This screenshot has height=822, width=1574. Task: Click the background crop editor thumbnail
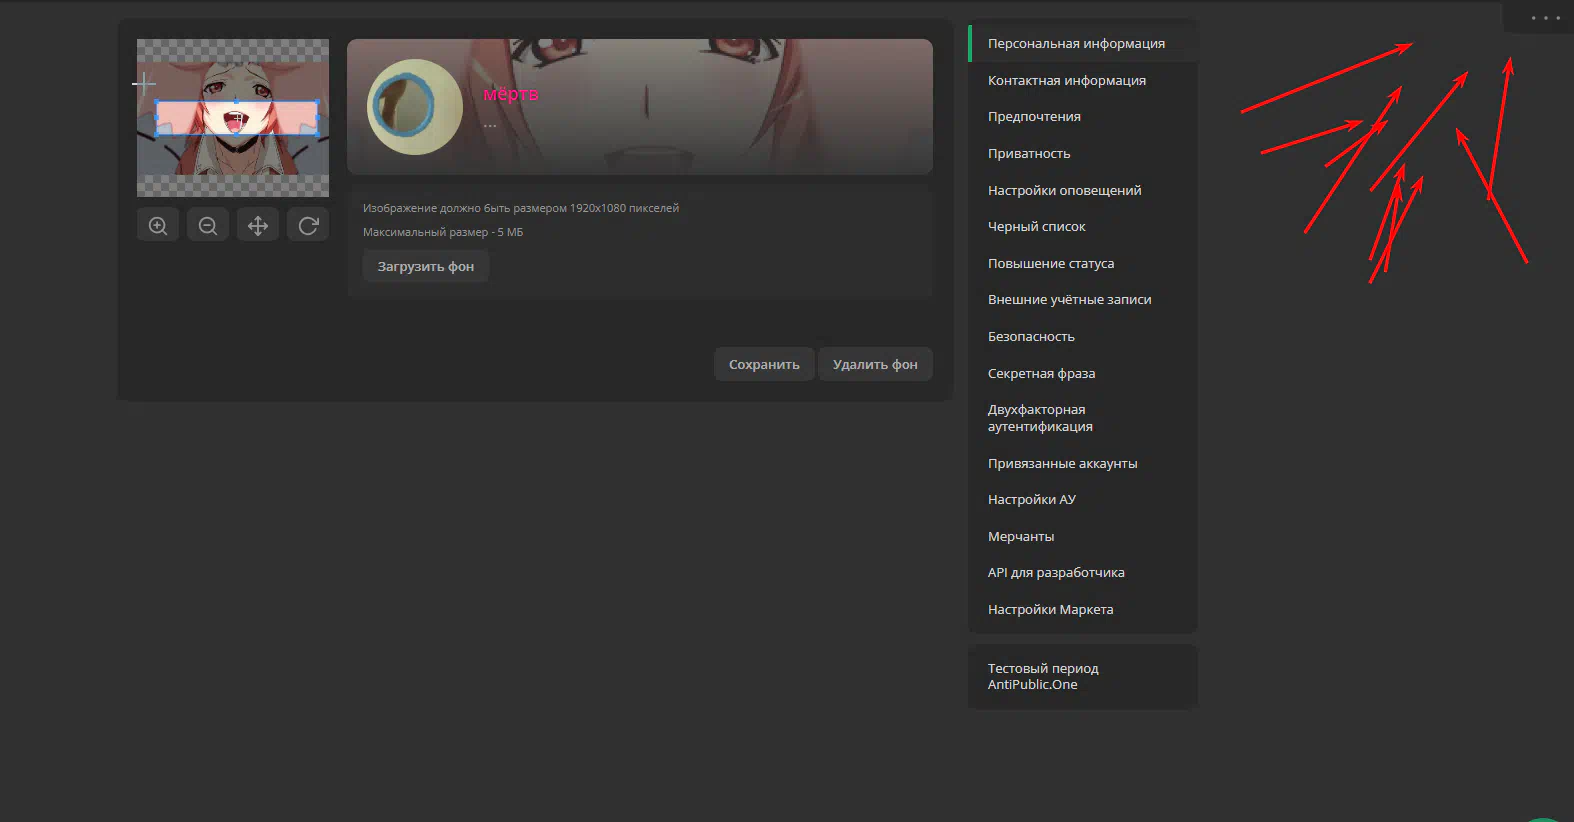coord(233,118)
